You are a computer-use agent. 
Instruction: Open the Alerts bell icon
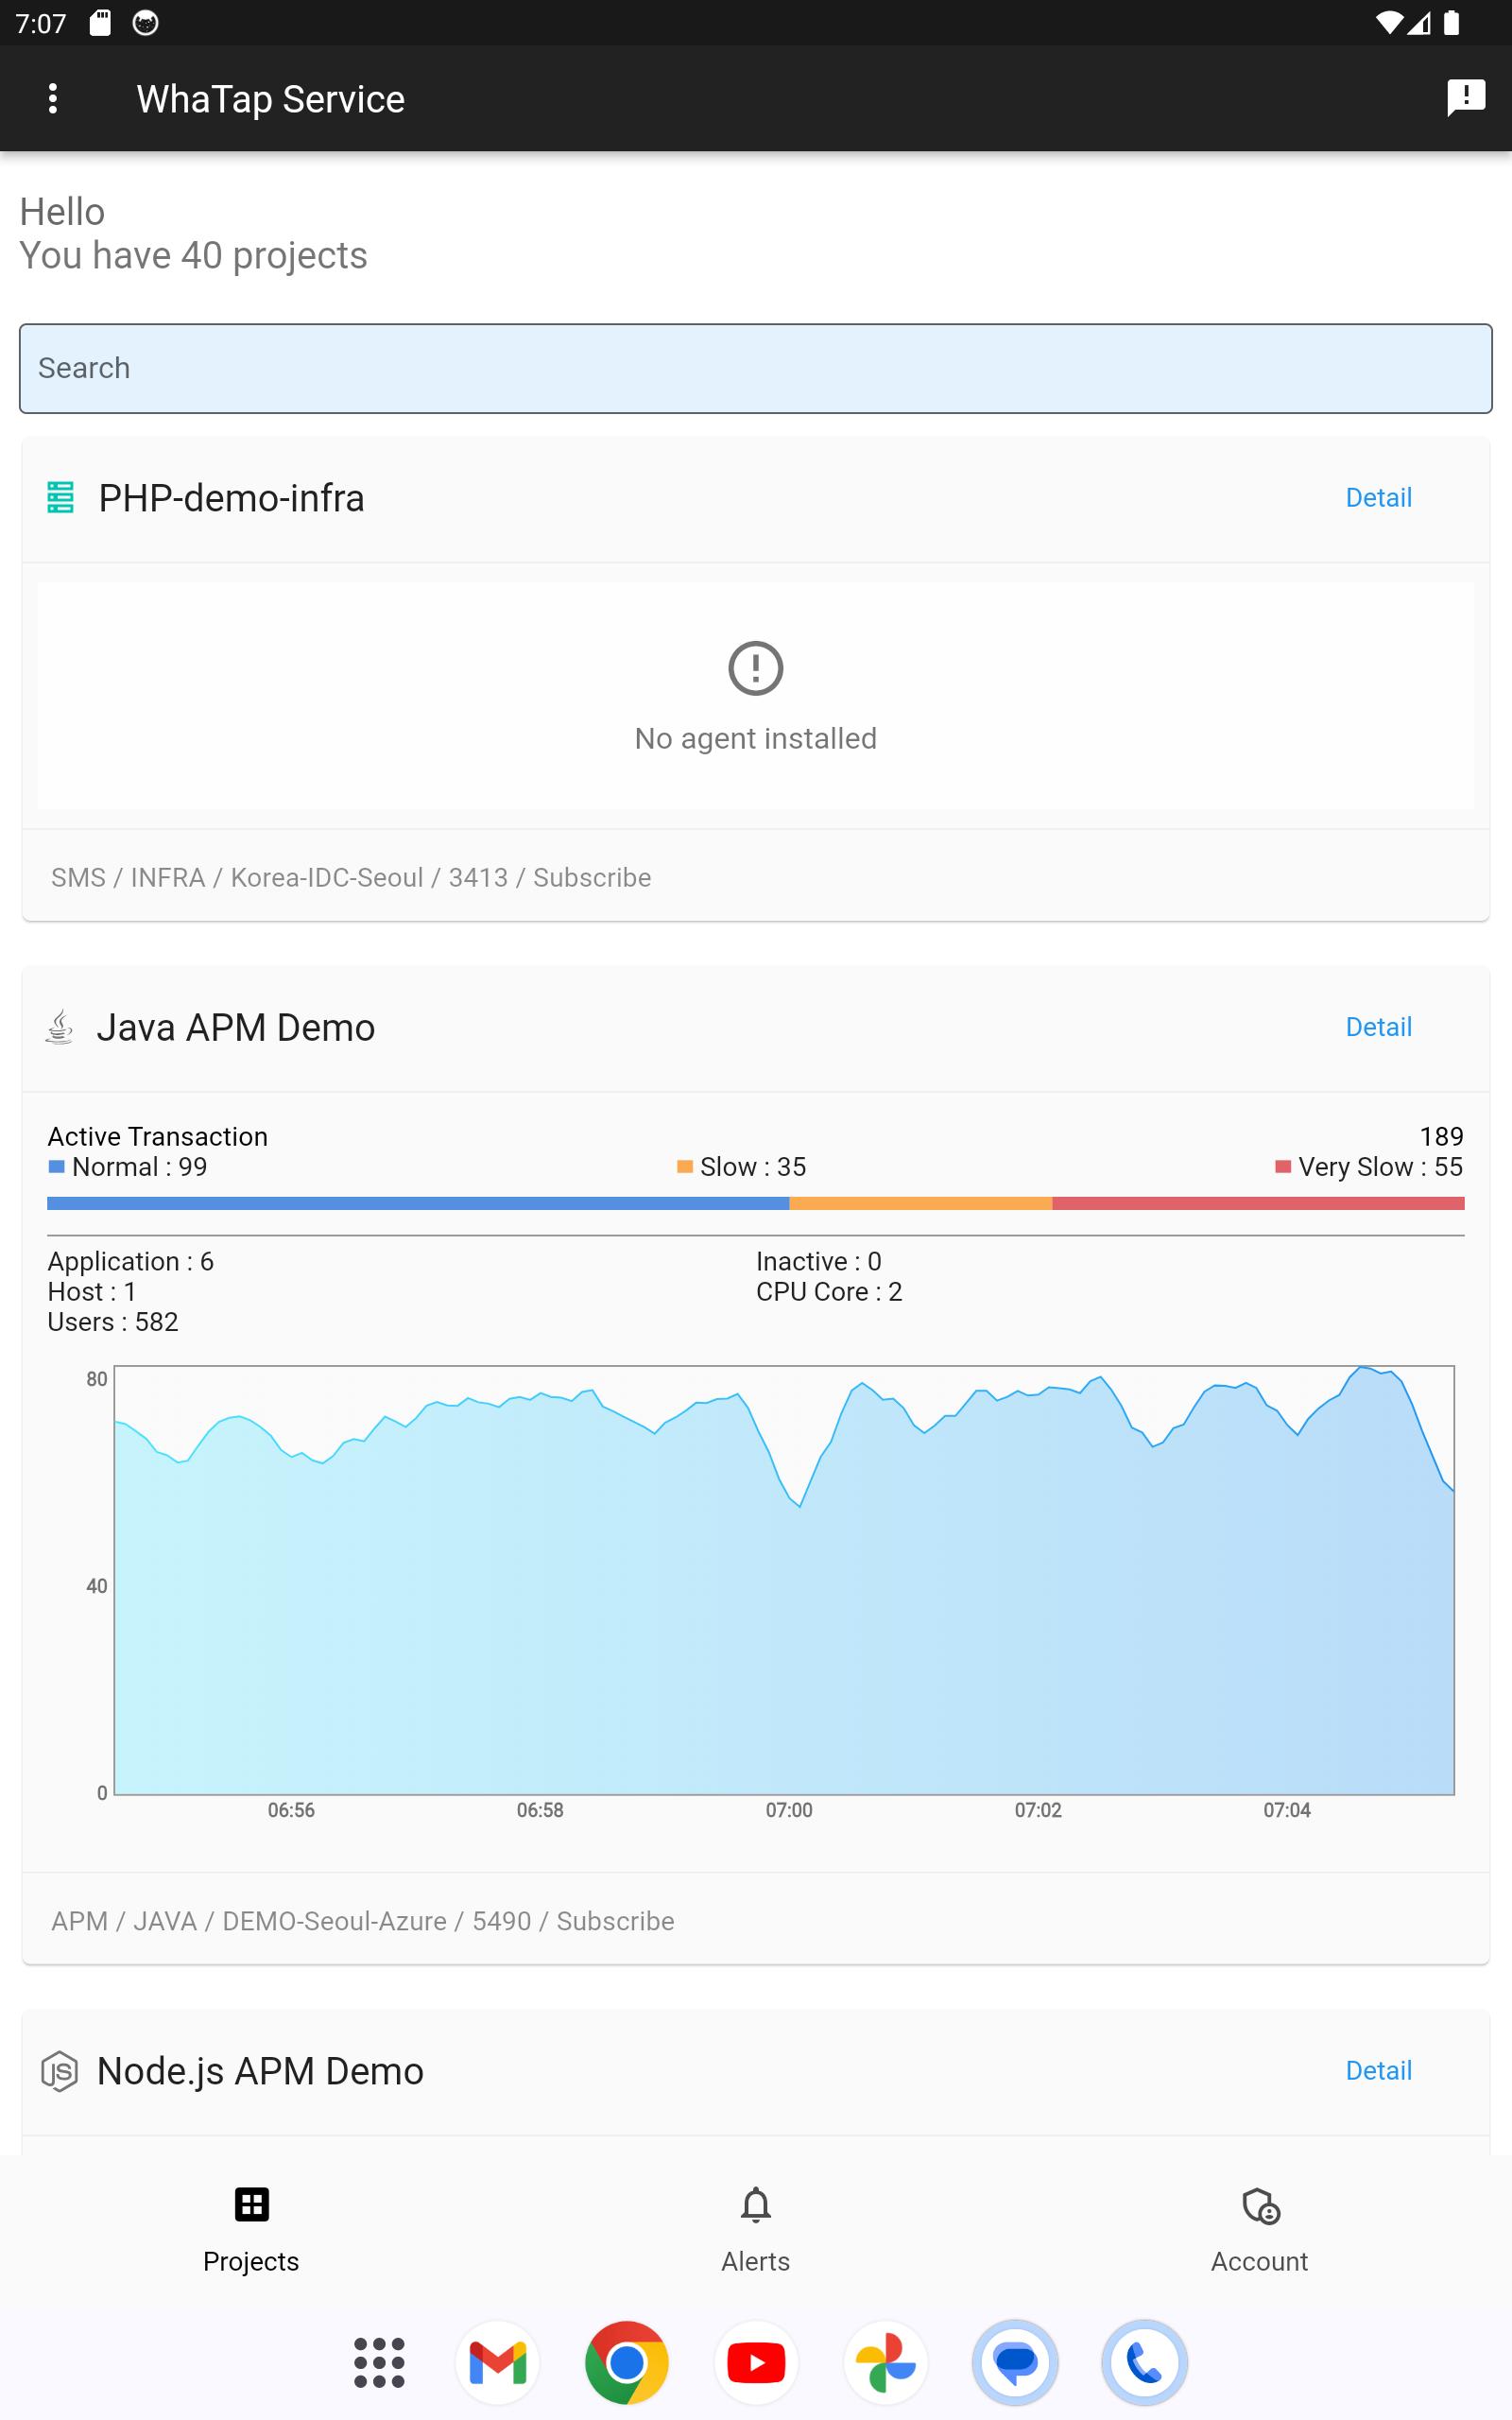(755, 2204)
